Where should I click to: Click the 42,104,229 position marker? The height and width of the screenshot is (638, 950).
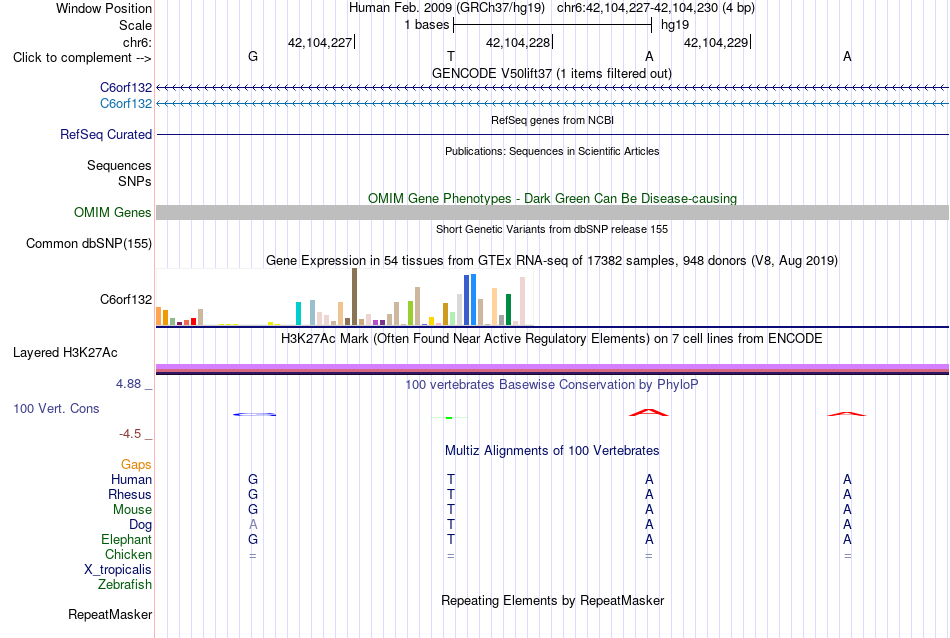[x=716, y=42]
